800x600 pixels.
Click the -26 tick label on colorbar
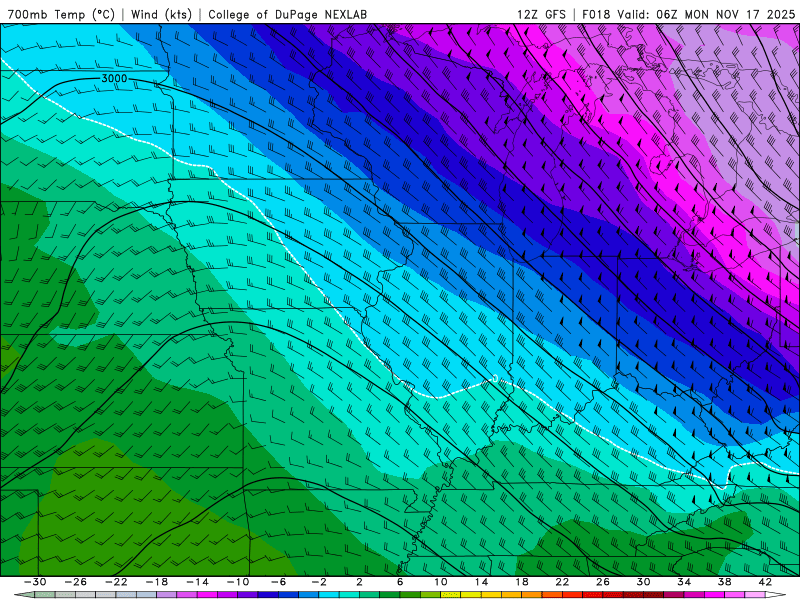coord(76,582)
